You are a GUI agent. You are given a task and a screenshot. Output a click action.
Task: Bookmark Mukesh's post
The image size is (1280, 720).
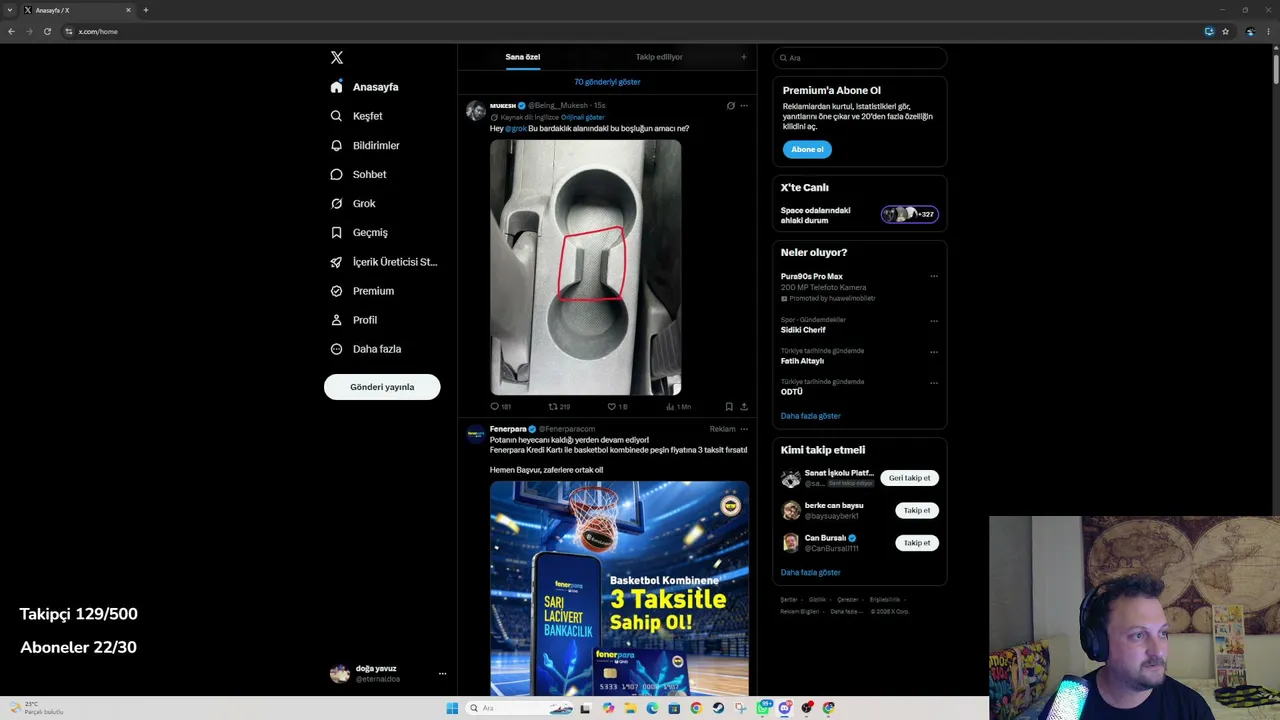729,407
